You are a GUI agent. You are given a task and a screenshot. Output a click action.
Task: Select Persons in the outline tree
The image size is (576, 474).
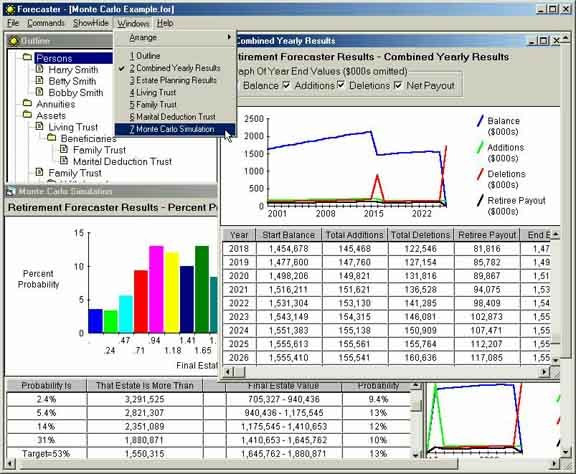click(54, 58)
